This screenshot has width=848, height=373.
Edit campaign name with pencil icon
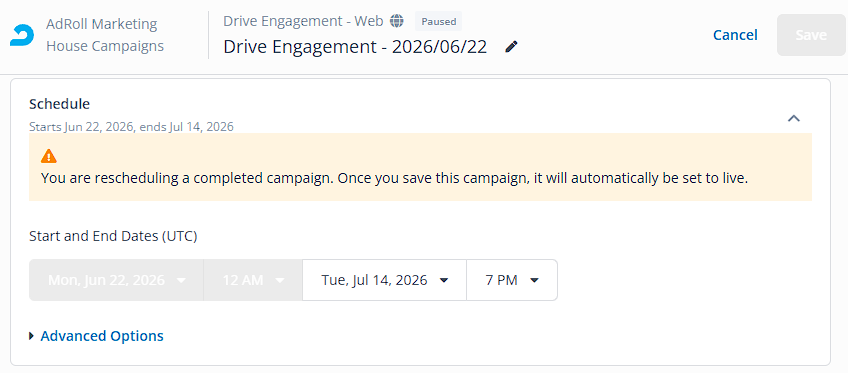(x=511, y=47)
